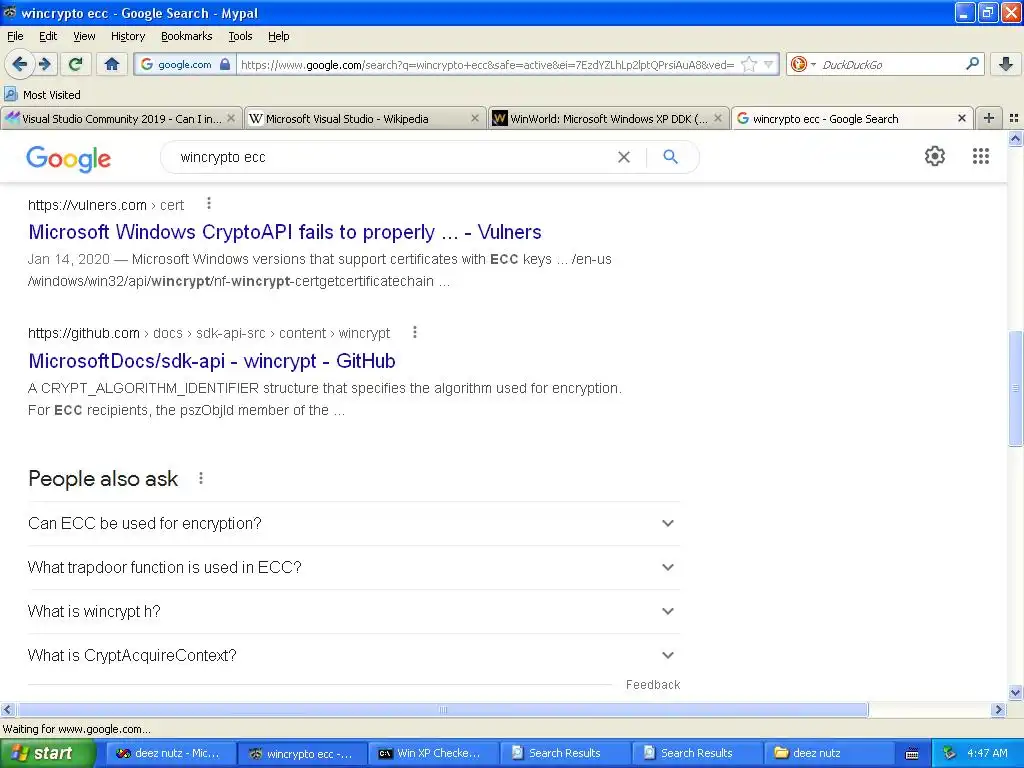Image resolution: width=1024 pixels, height=768 pixels.
Task: Open the MicrosoftDocs sdk-api wincrypt GitHub link
Action: [212, 360]
